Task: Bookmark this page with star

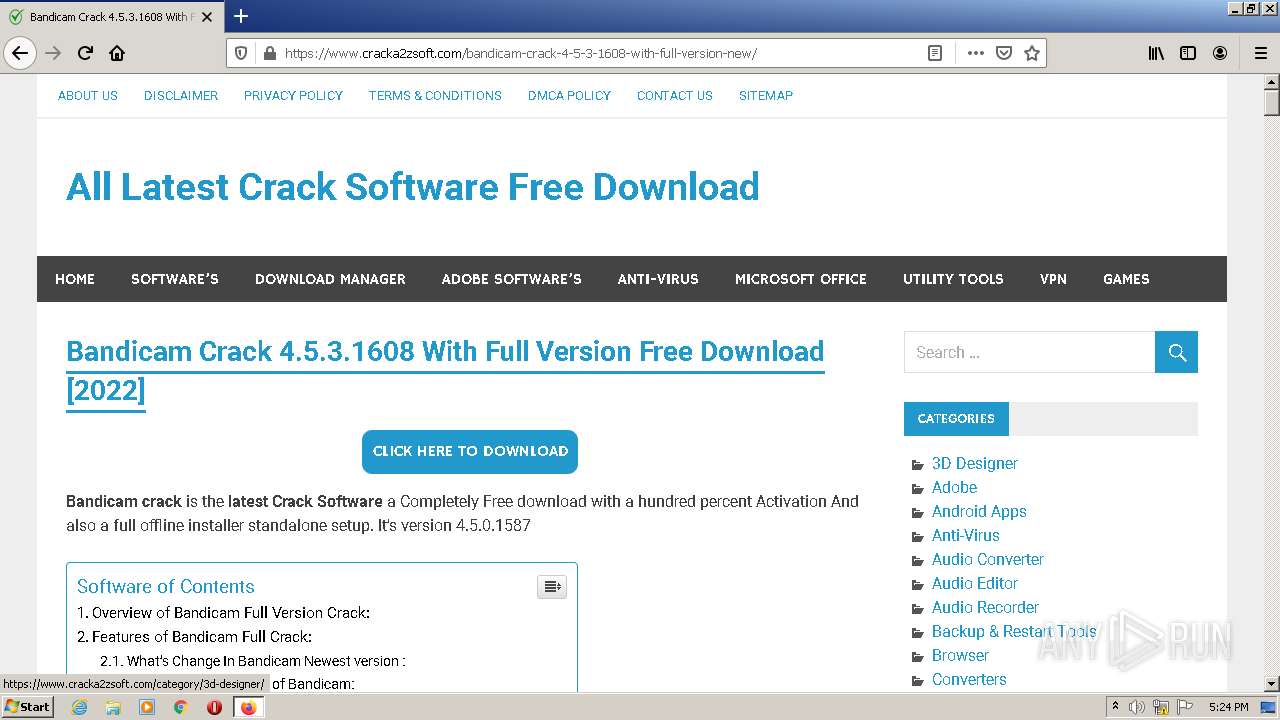Action: click(x=1031, y=53)
